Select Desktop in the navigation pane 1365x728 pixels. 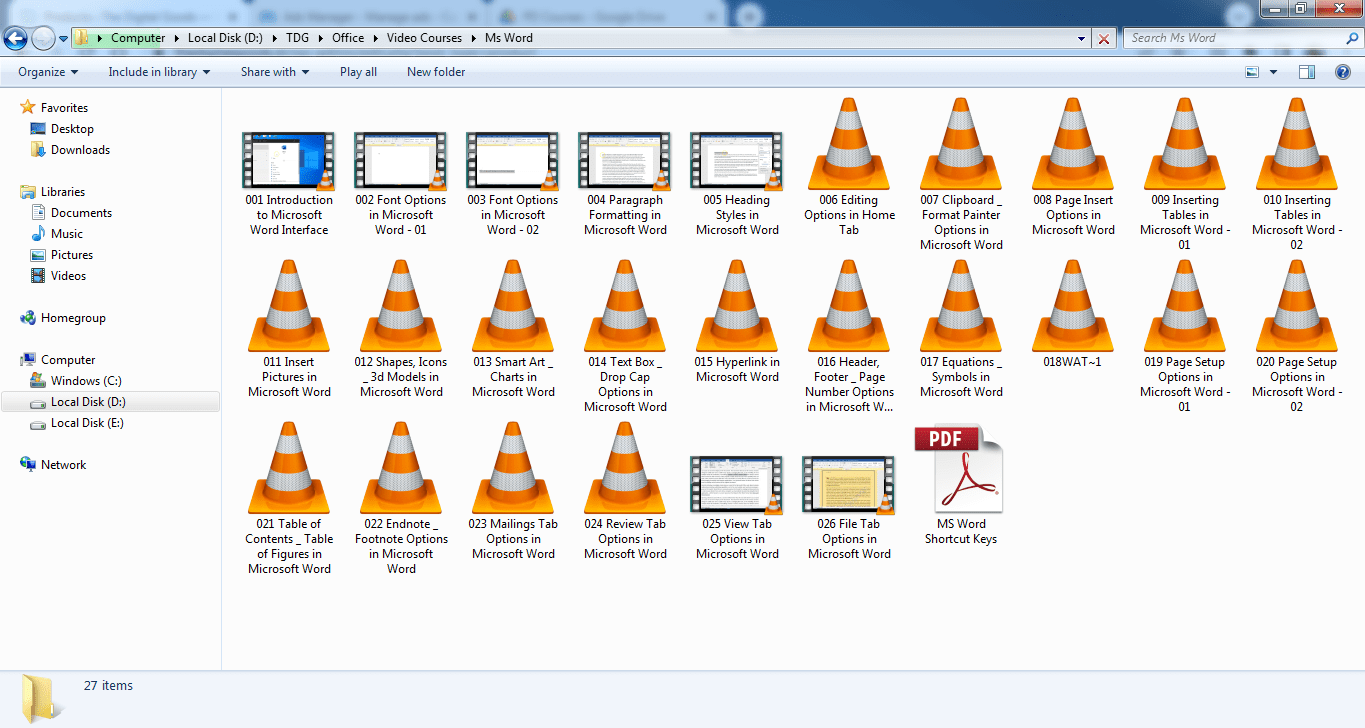tap(72, 129)
